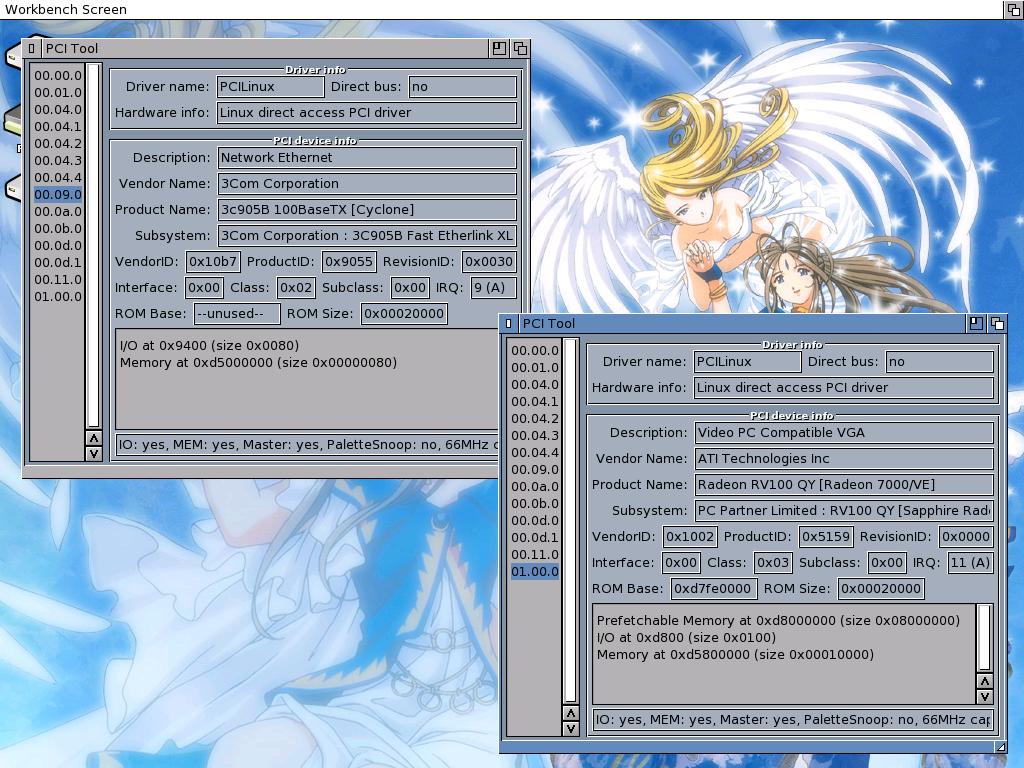Click front PCI Tool window title bar

point(741,323)
